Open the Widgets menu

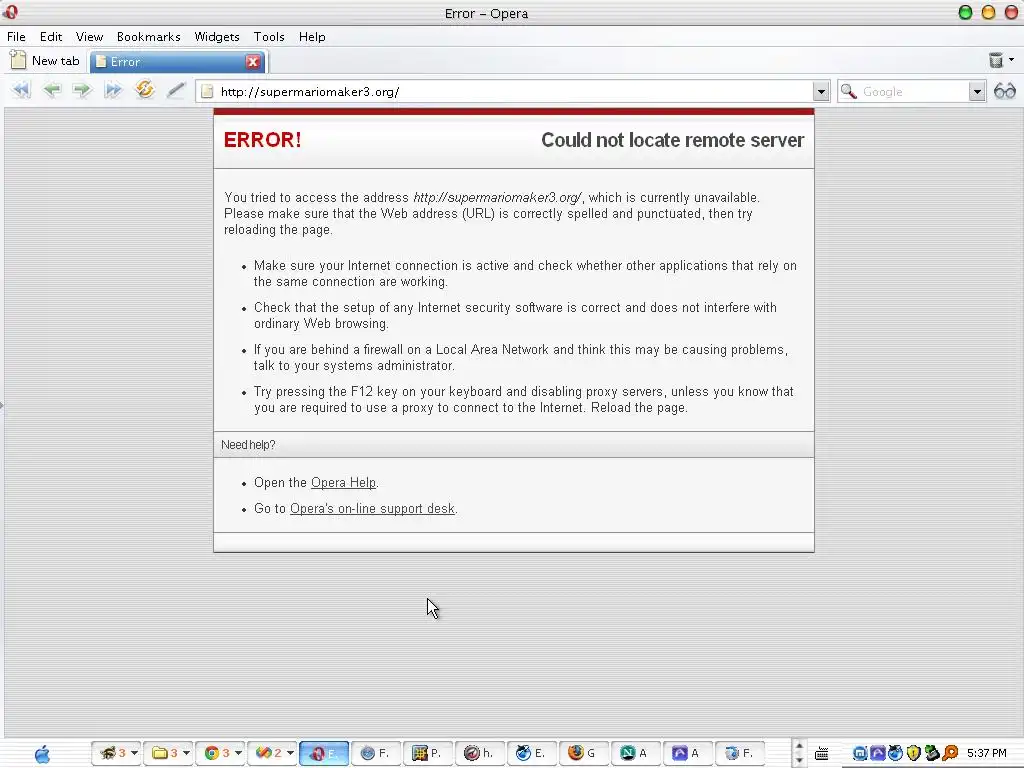click(x=217, y=37)
